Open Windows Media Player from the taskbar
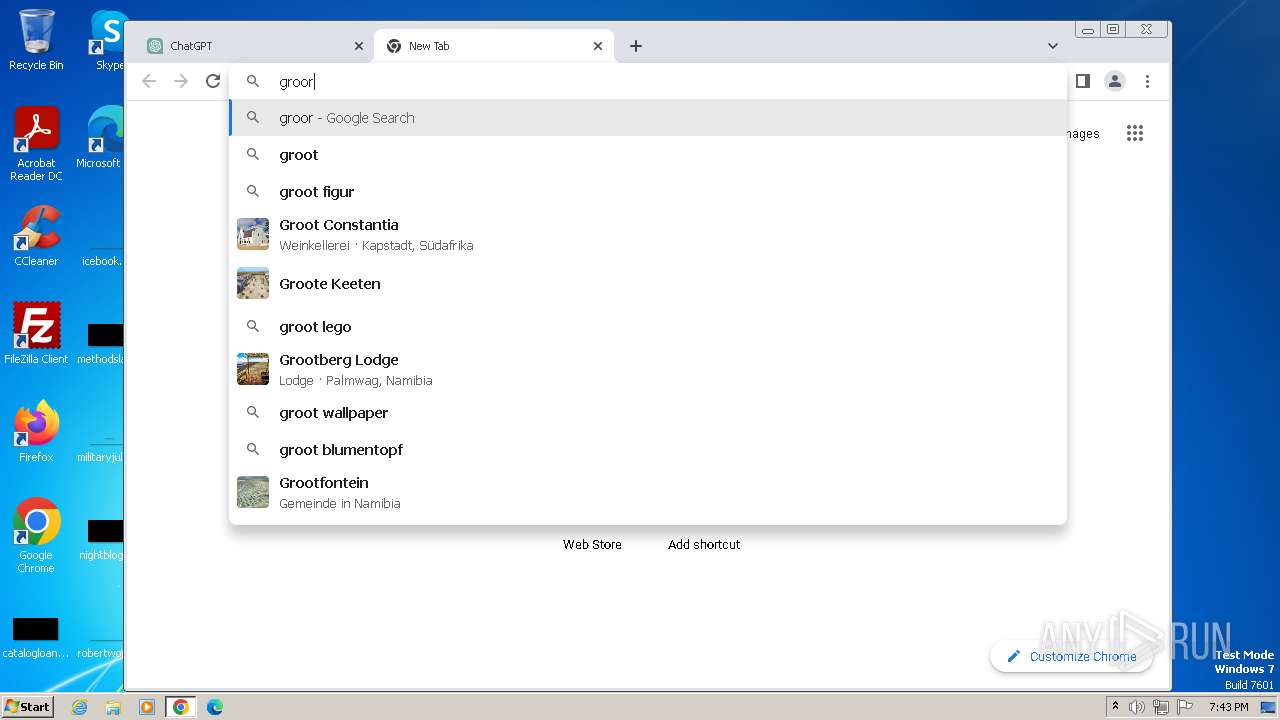Screen dimensions: 1280x720 pos(147,707)
